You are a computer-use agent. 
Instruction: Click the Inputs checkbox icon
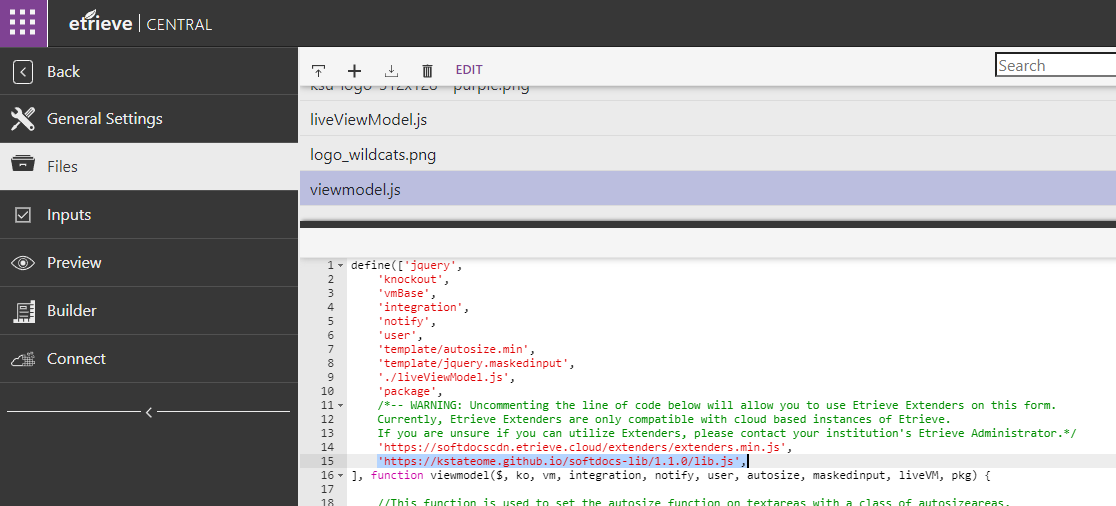(23, 215)
